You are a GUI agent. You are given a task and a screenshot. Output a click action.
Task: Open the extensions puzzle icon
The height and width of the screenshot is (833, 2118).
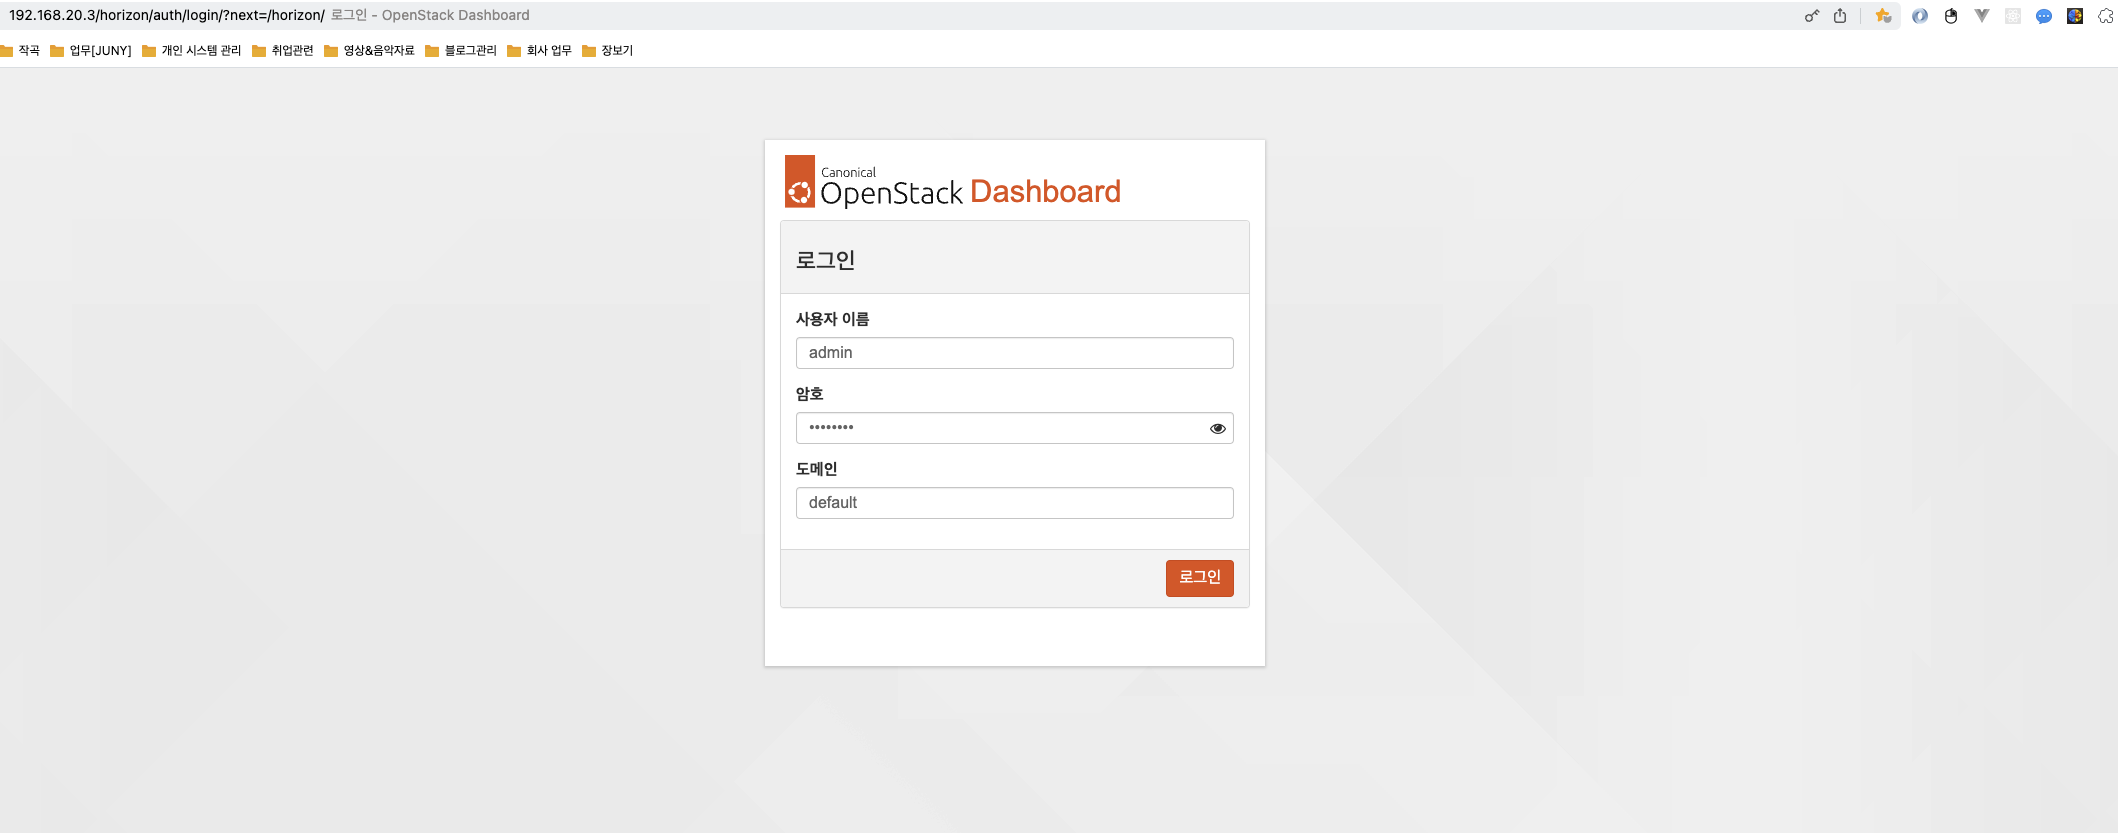2105,16
